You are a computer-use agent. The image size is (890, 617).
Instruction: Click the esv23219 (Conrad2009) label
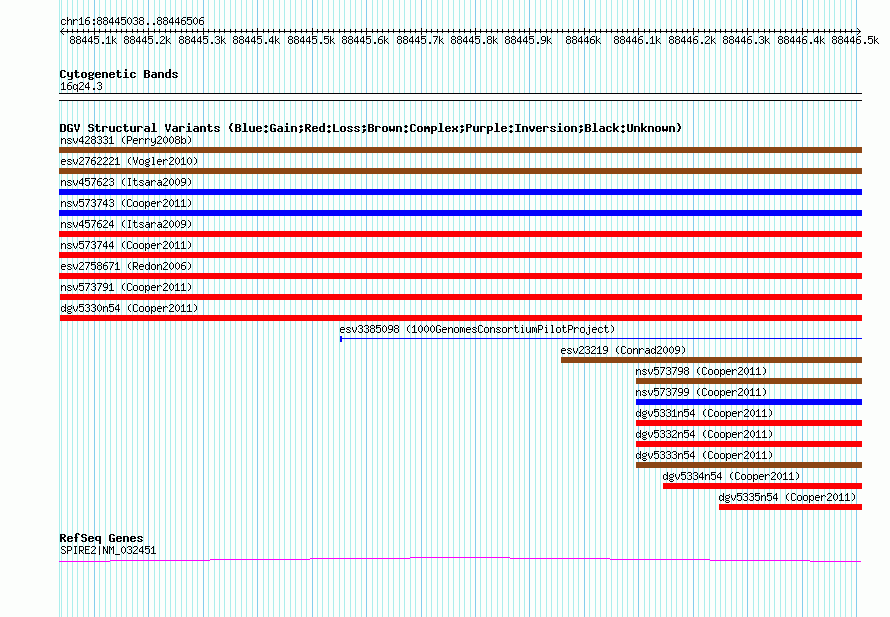coord(623,350)
